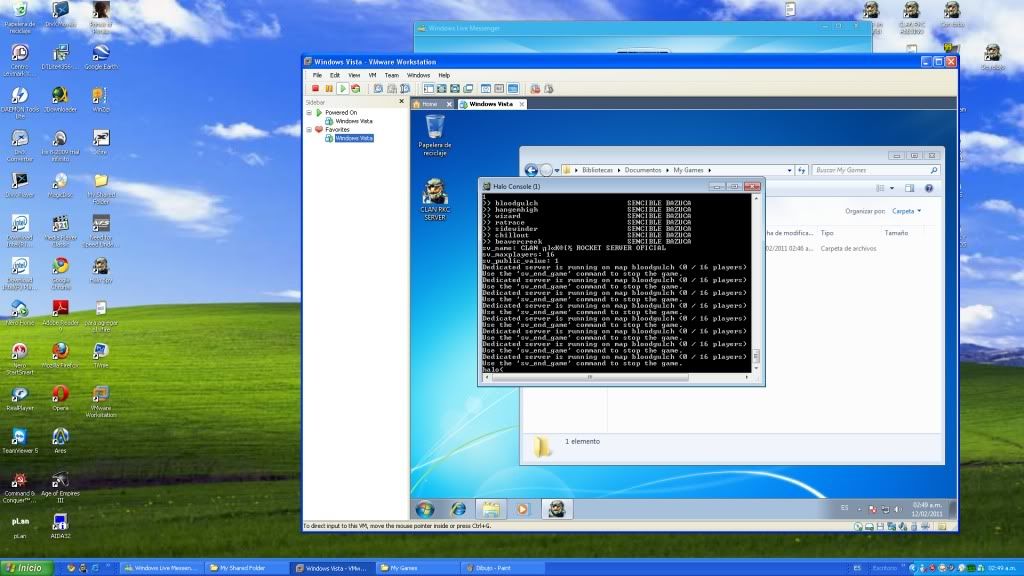Click the Explorer Back navigation button
The width and height of the screenshot is (1024, 576).
pyautogui.click(x=531, y=170)
